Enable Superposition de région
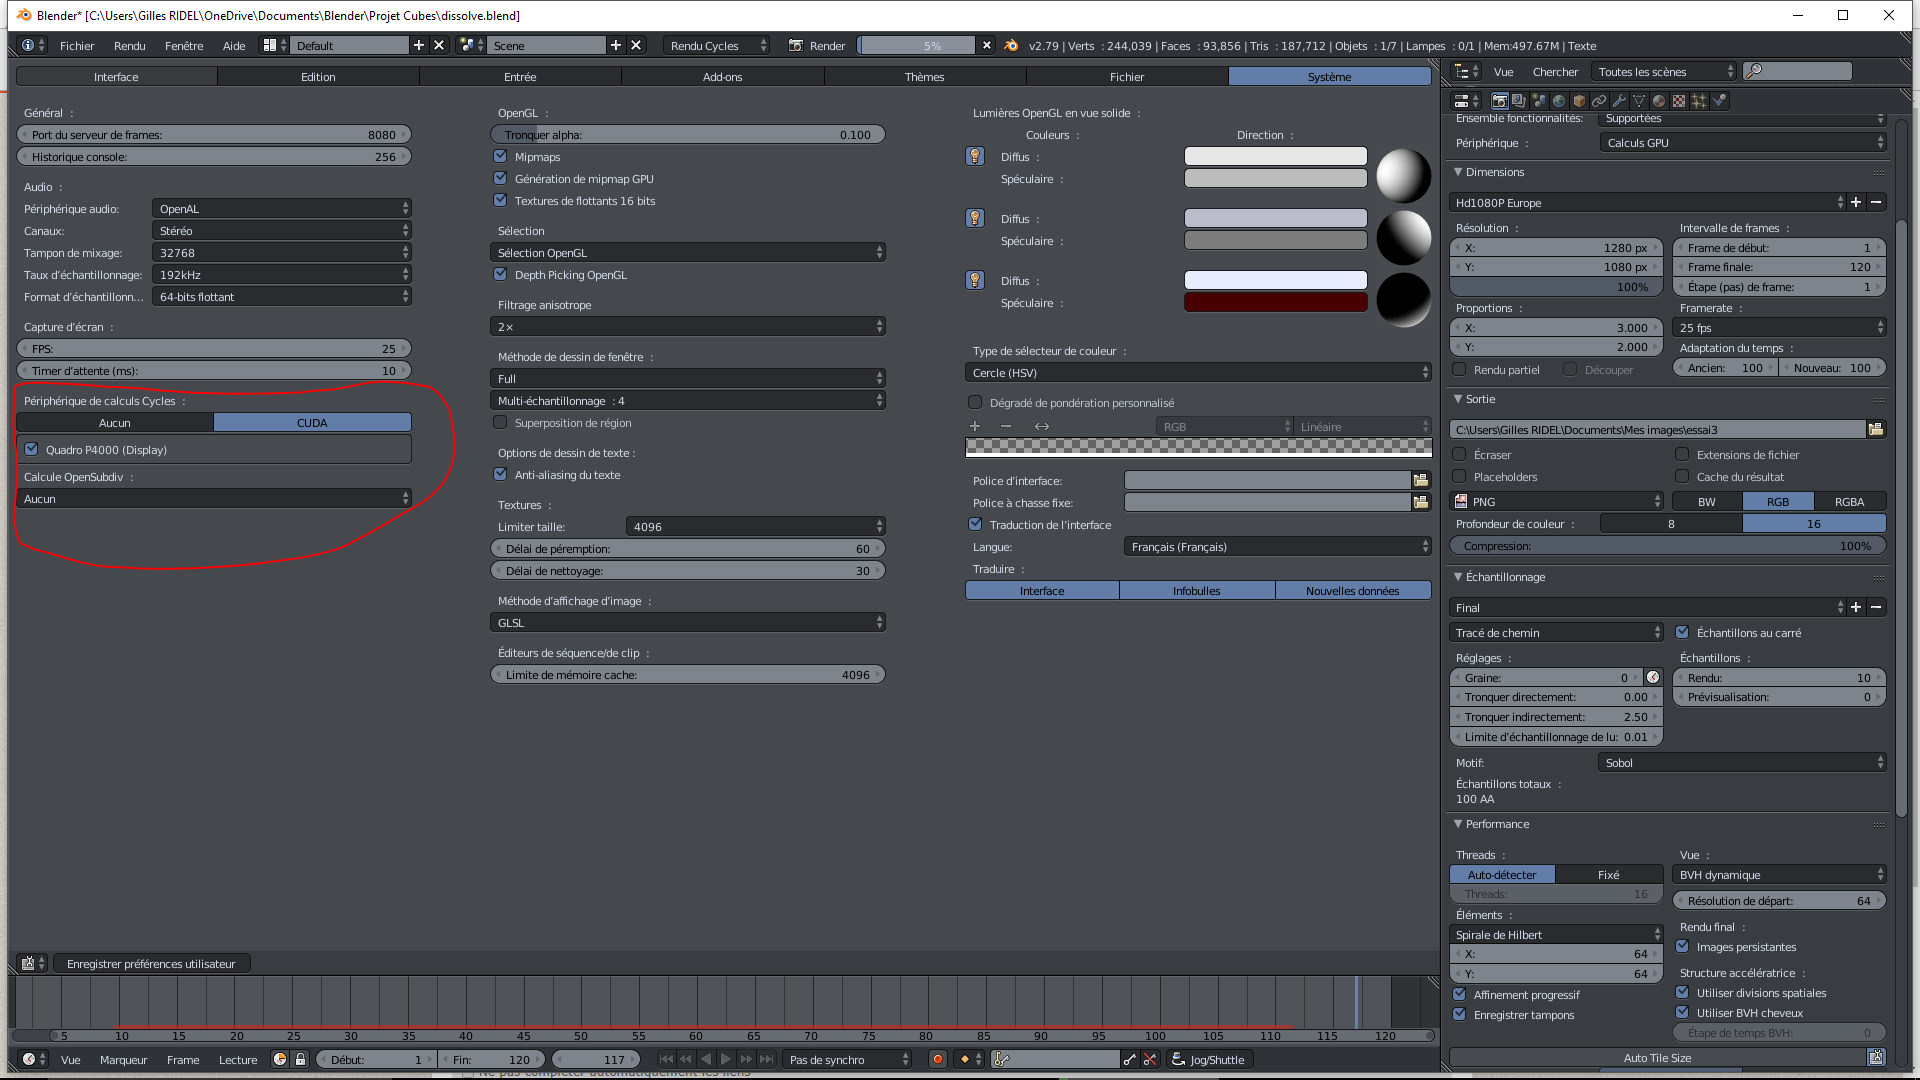Screen dimensions: 1920x1080 coord(500,422)
